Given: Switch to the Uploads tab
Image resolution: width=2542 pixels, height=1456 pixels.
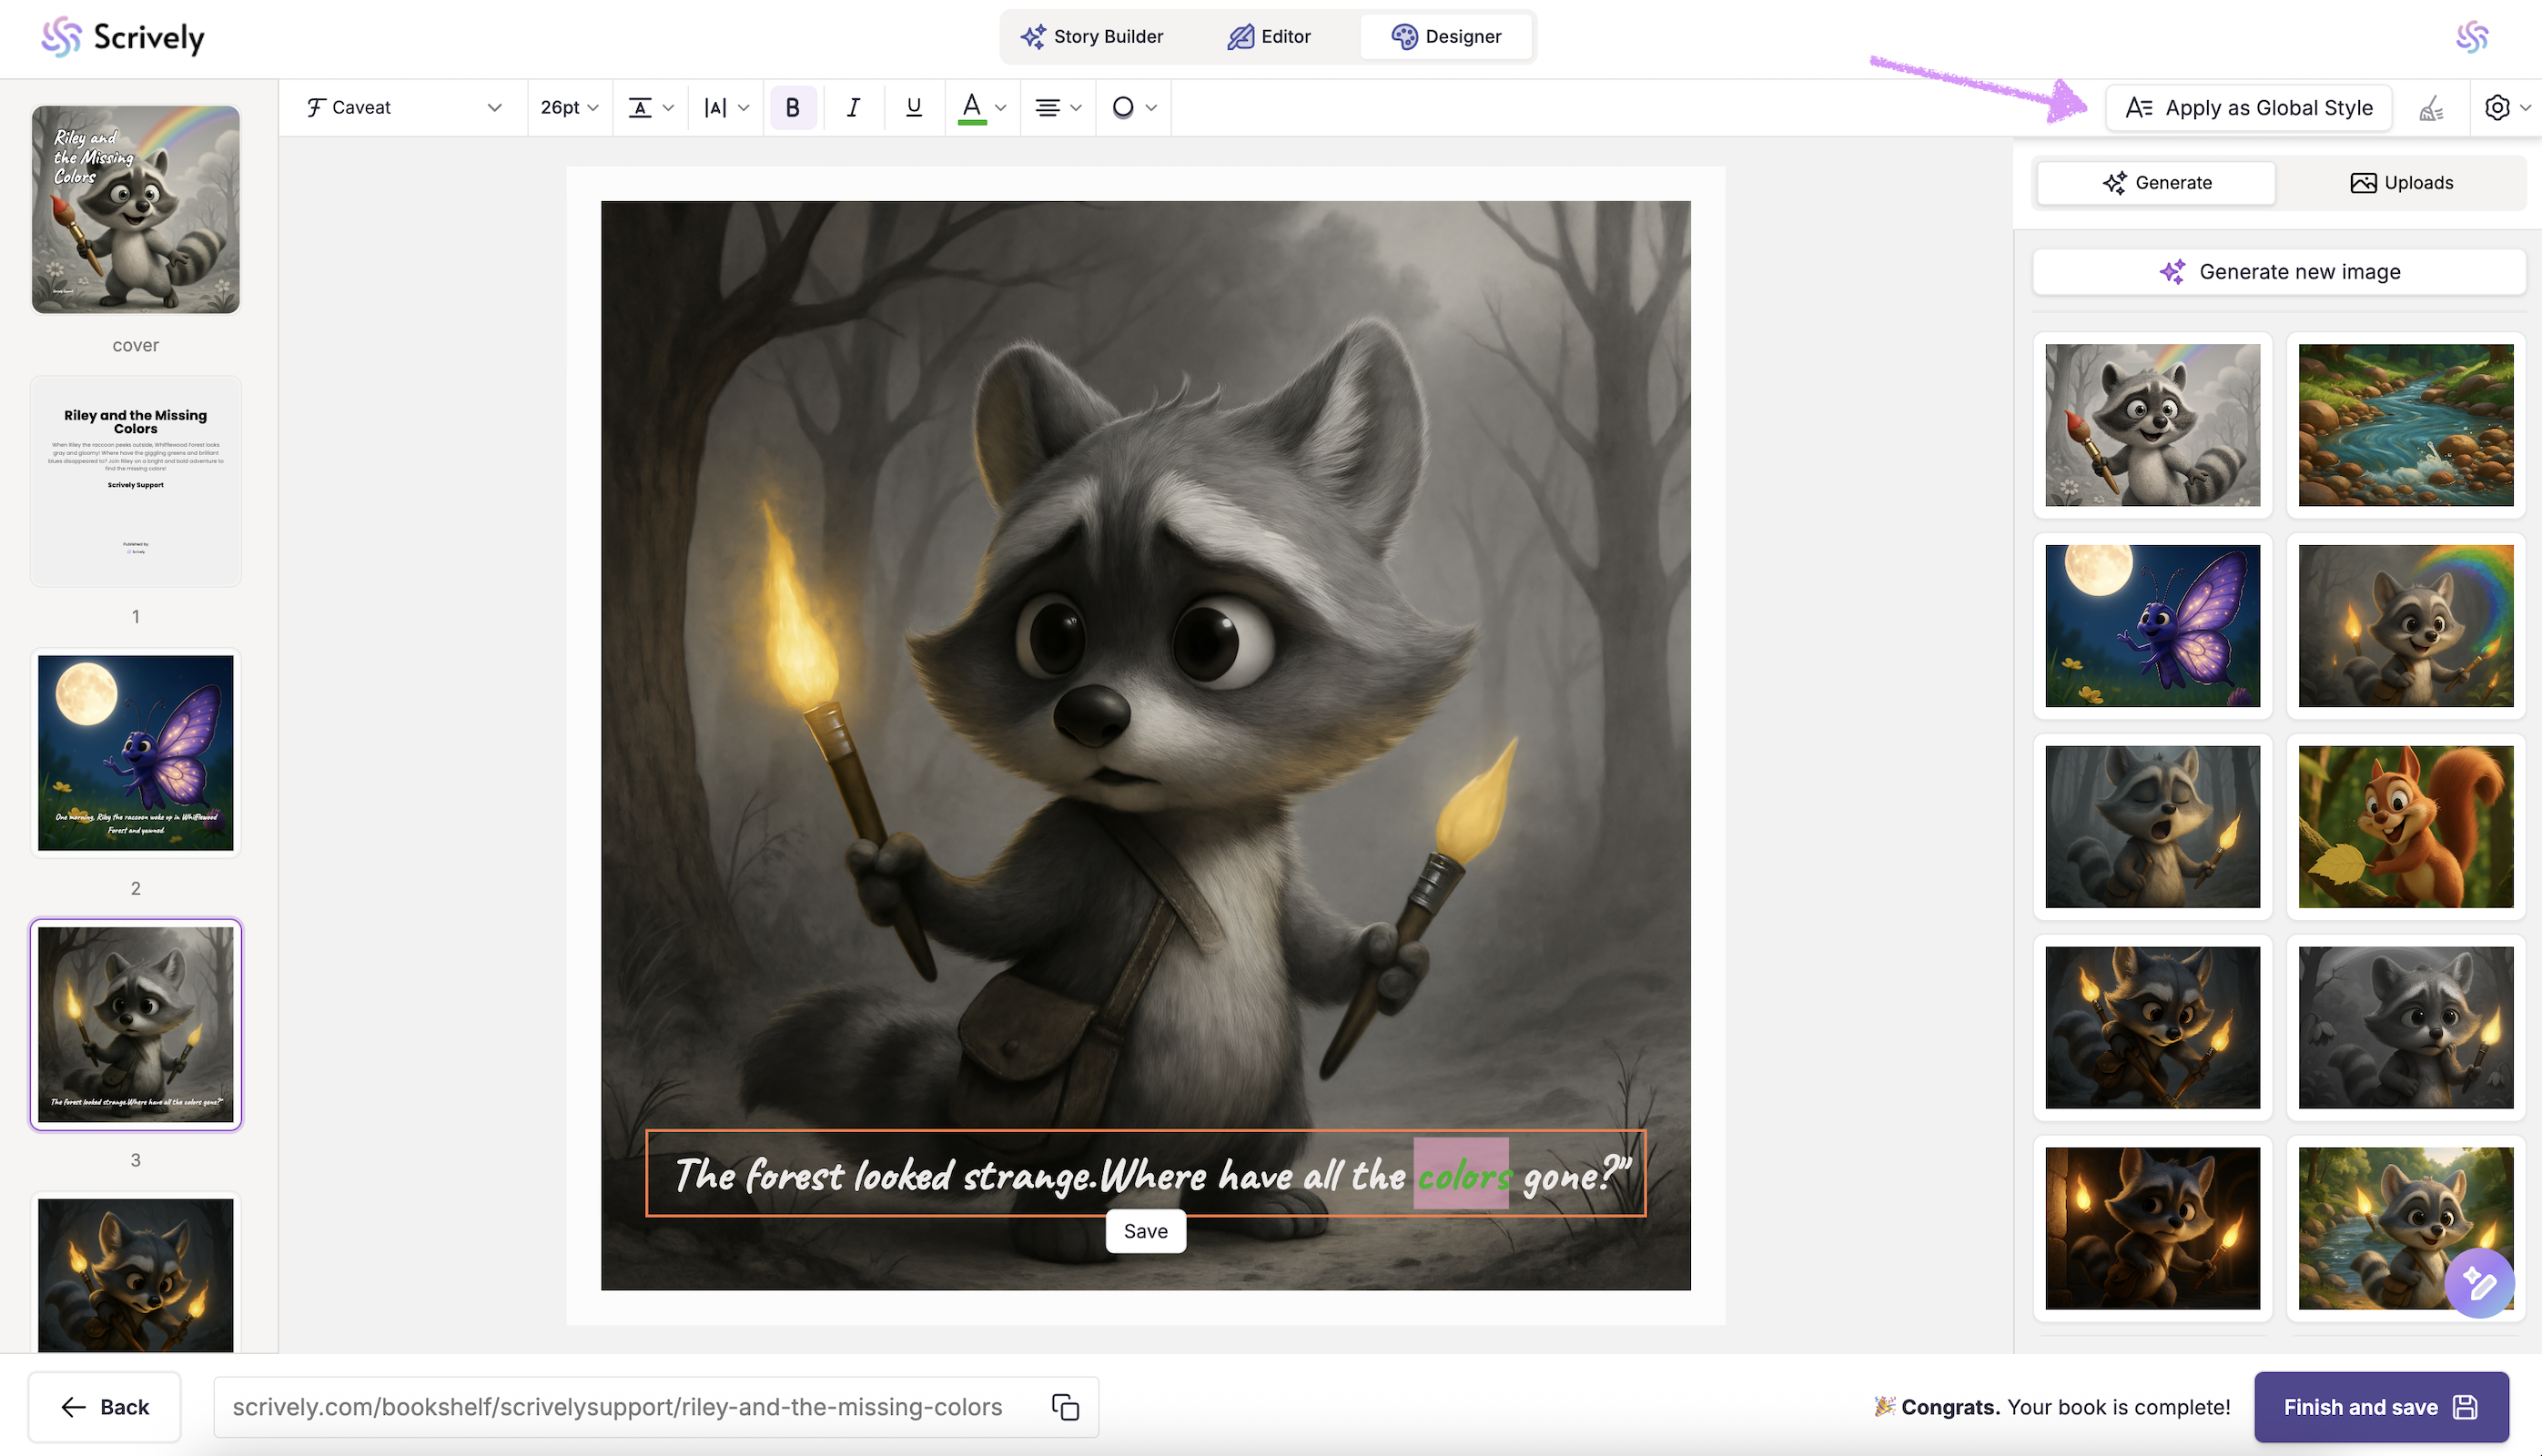Looking at the screenshot, I should tap(2401, 183).
